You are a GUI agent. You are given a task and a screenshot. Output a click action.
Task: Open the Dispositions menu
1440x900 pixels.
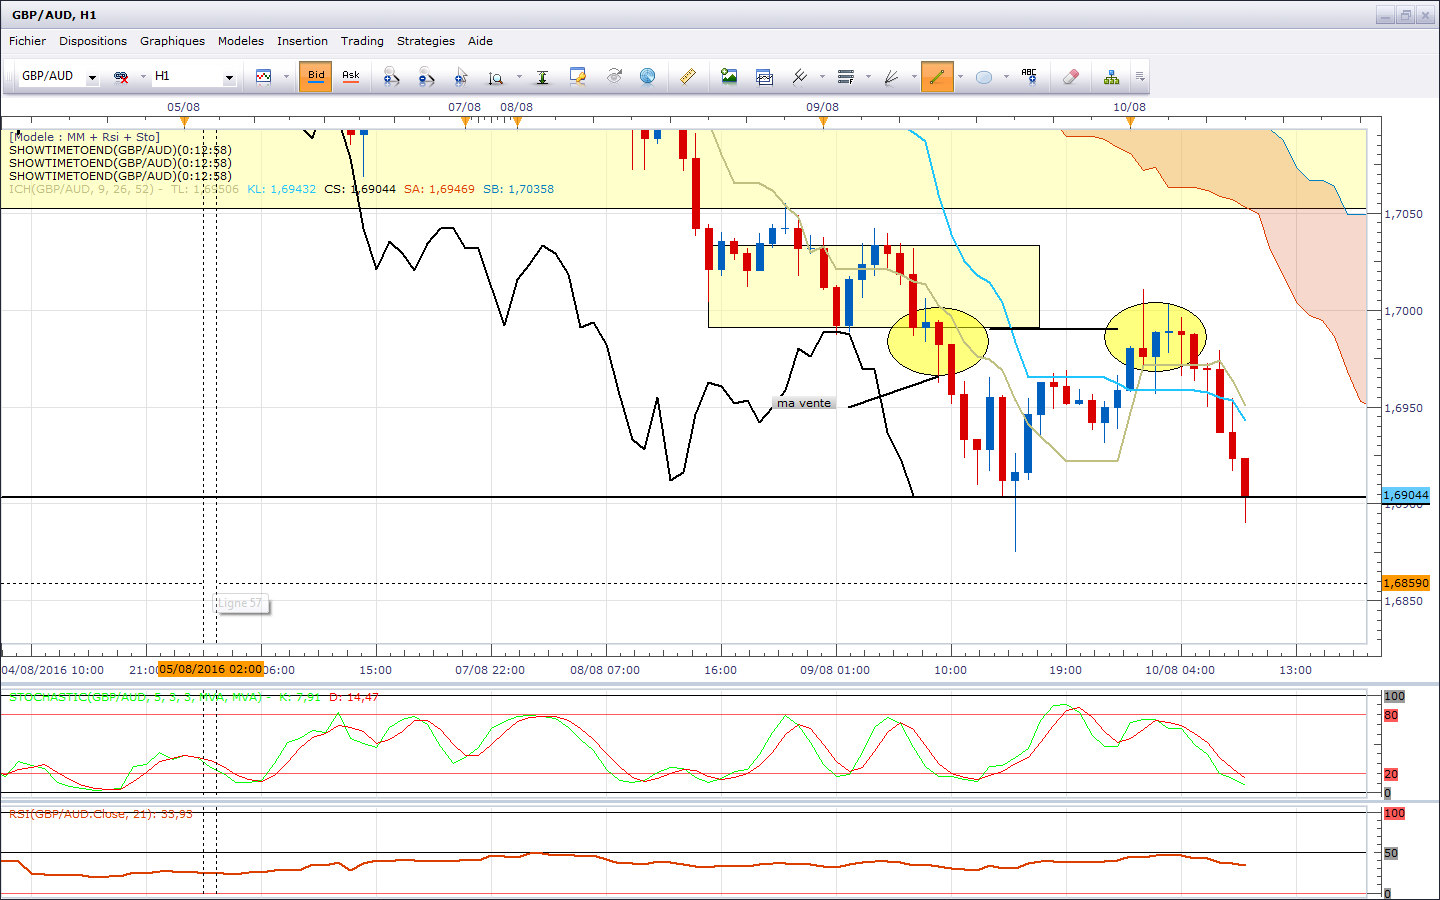93,41
